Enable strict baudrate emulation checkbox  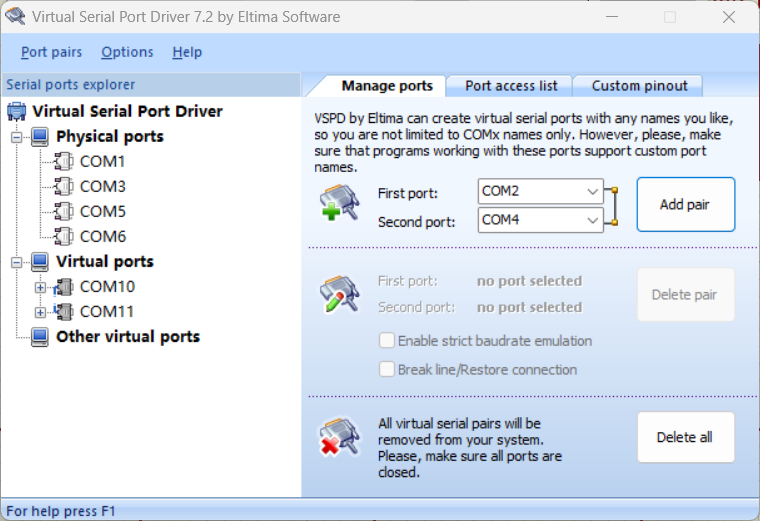(x=386, y=341)
